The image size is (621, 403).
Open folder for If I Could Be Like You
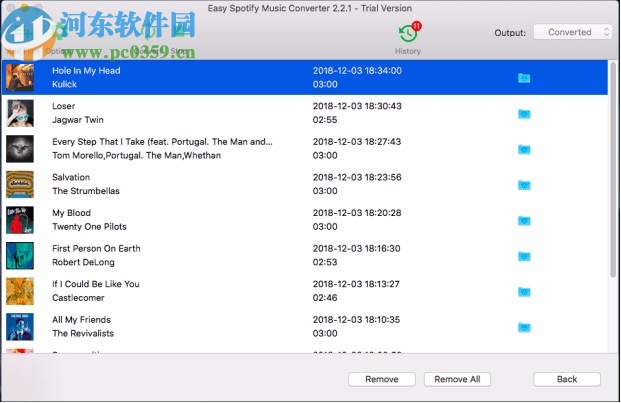coord(524,292)
